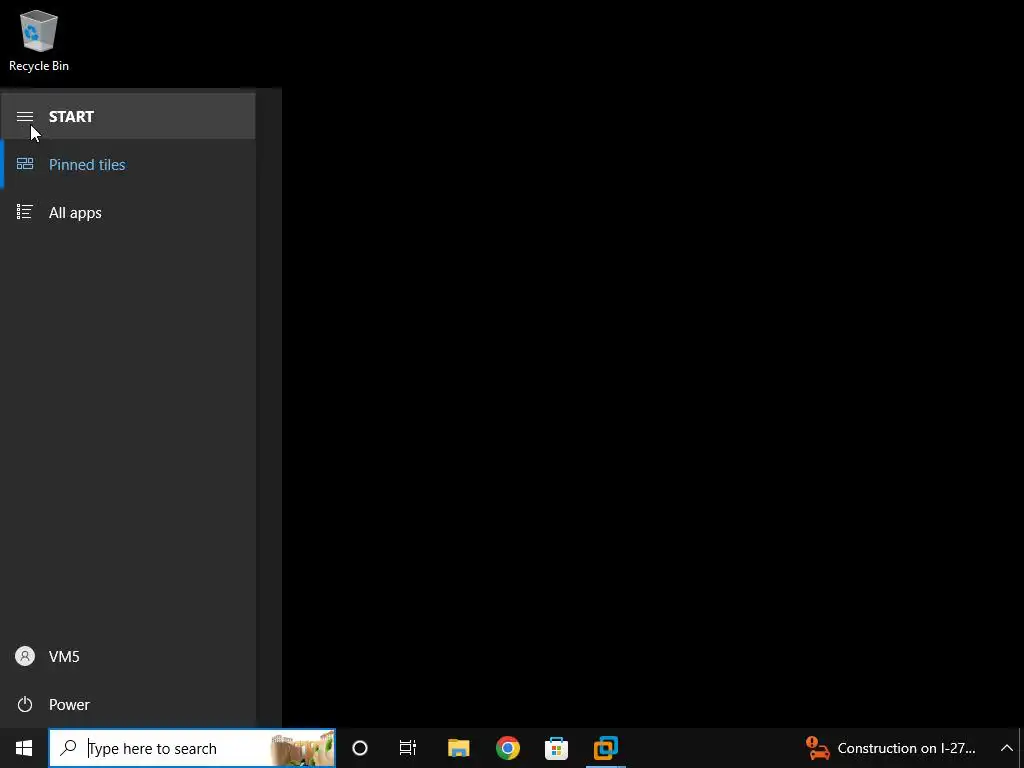Launch Google Chrome from taskbar
The height and width of the screenshot is (768, 1024).
click(507, 748)
